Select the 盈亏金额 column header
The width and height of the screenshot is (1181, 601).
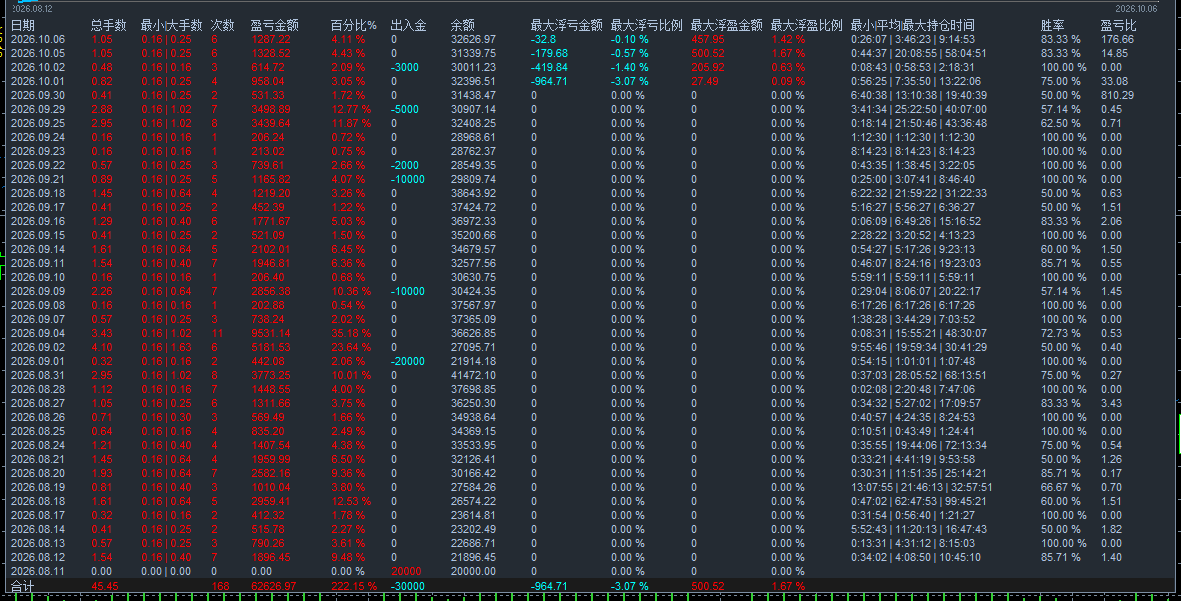[x=274, y=26]
